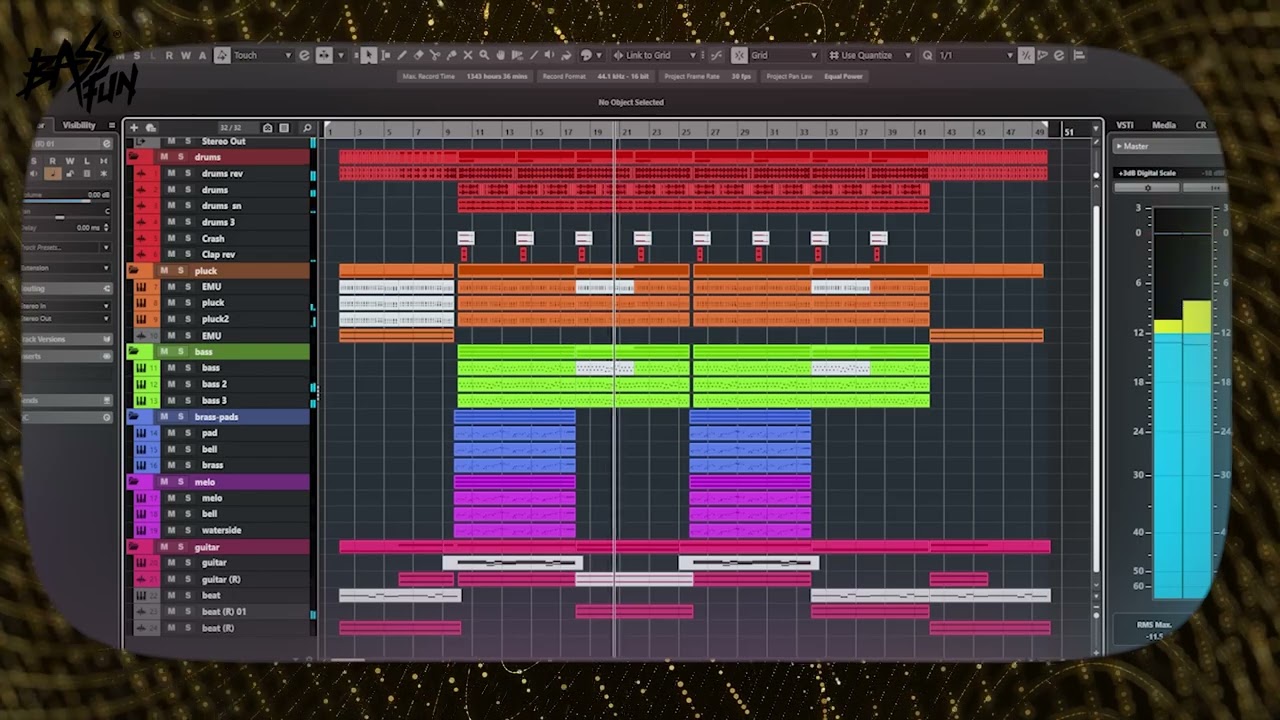The width and height of the screenshot is (1280, 720).
Task: Mute the Clap rev track
Action: coord(171,254)
